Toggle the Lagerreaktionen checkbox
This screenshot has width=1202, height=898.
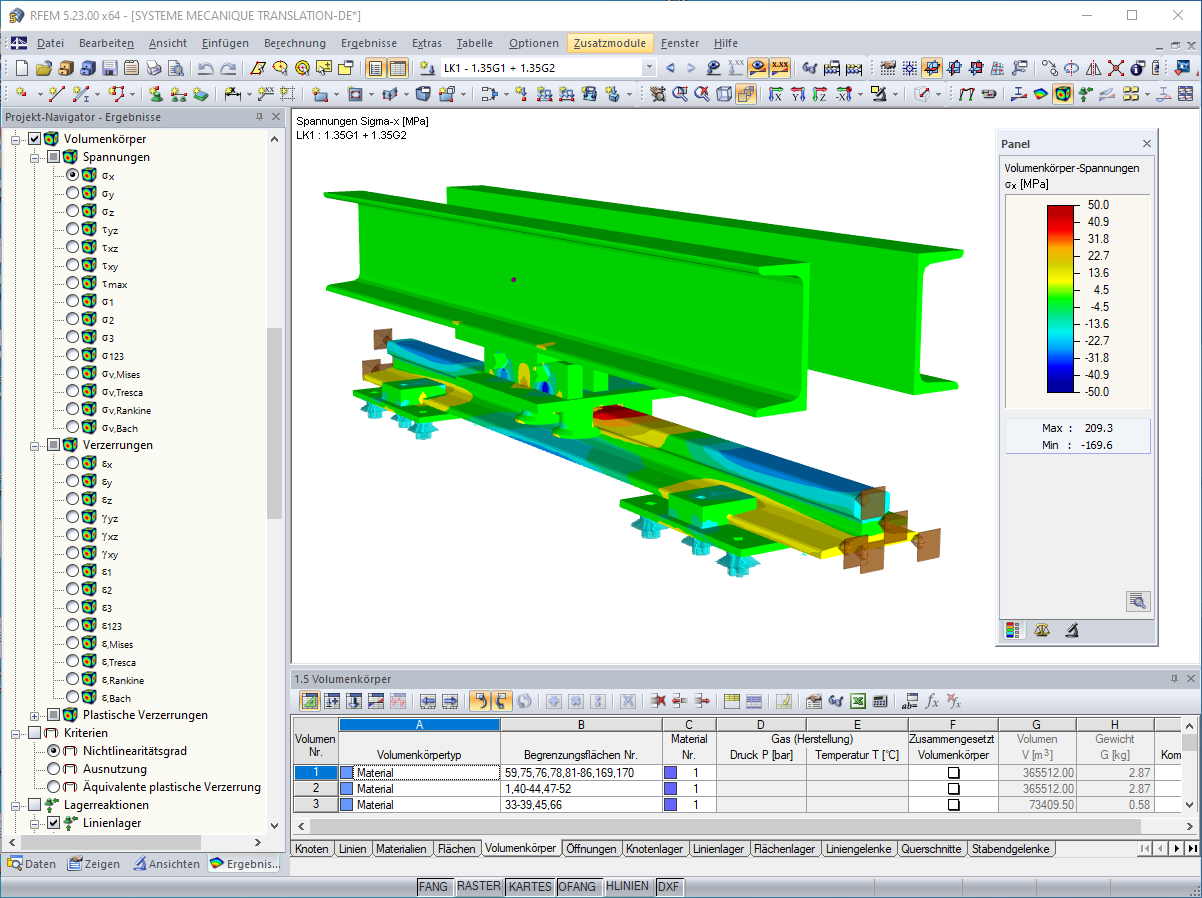pyautogui.click(x=35, y=805)
